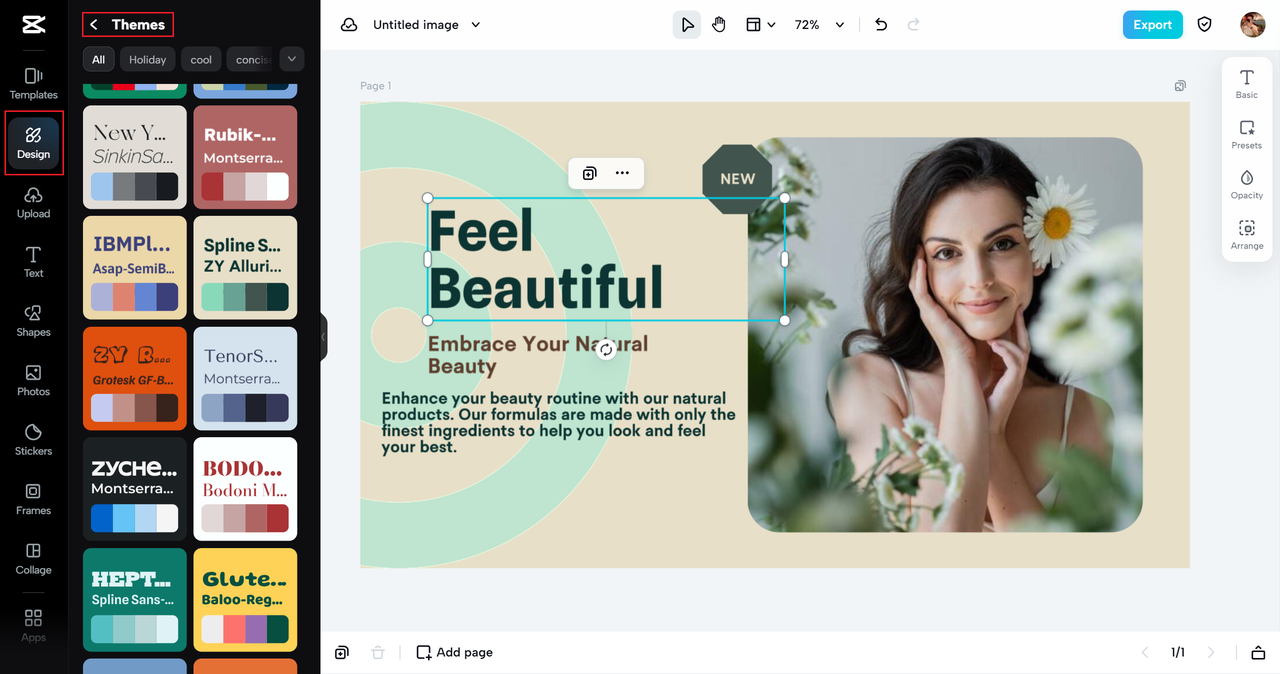Open text Presets
Screen dimensions: 1280x674
1247,134
